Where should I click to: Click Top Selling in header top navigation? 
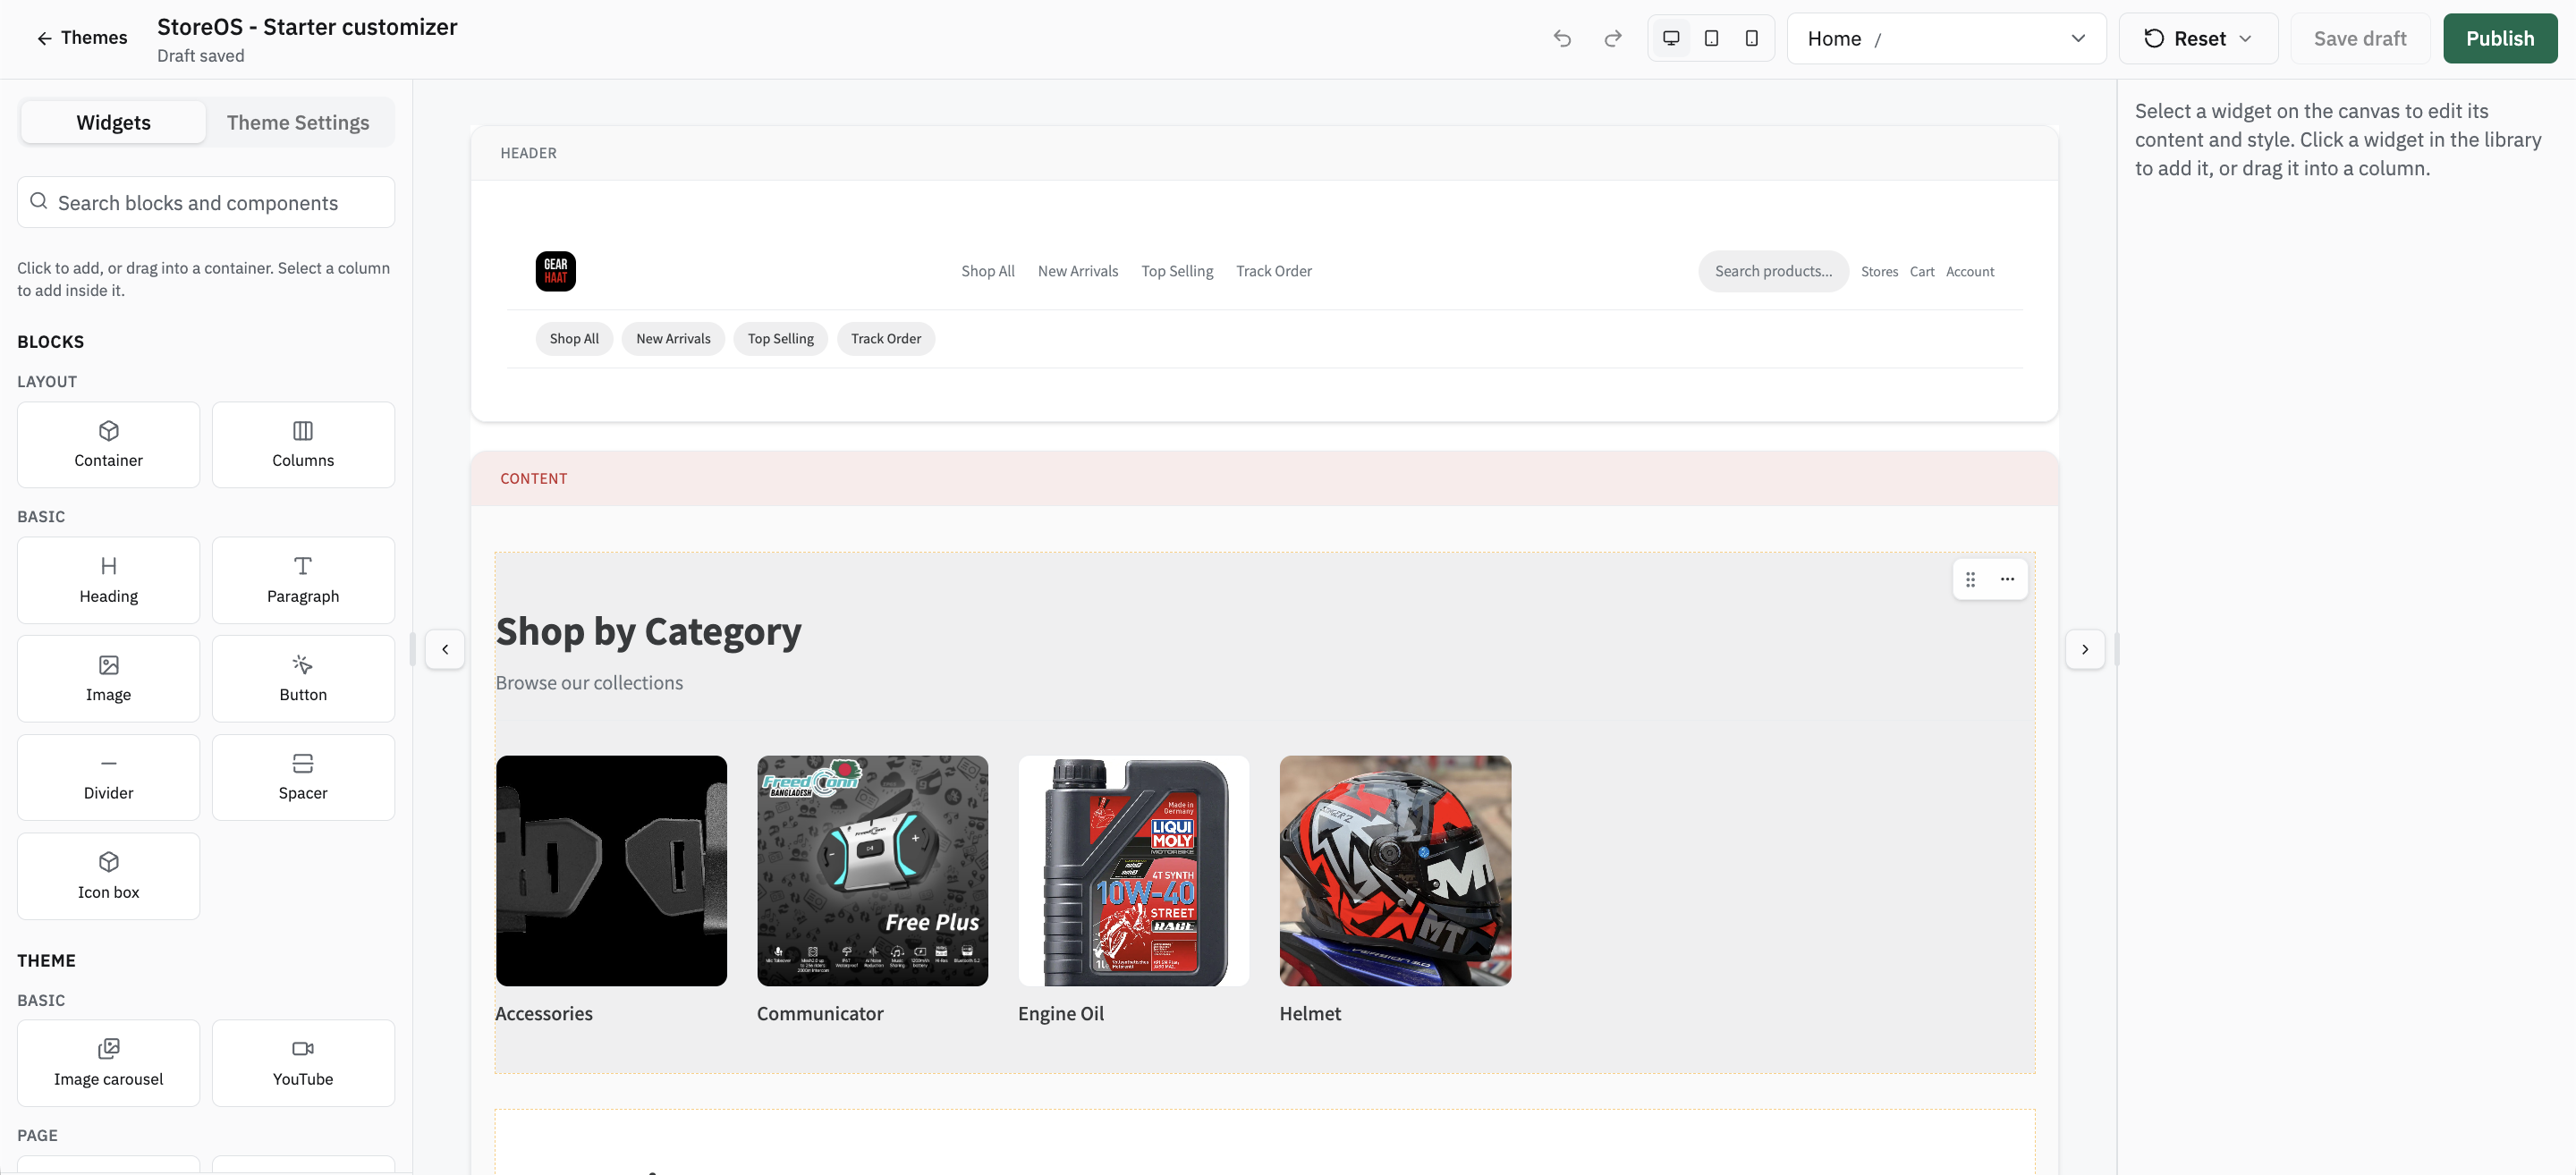tap(1177, 271)
